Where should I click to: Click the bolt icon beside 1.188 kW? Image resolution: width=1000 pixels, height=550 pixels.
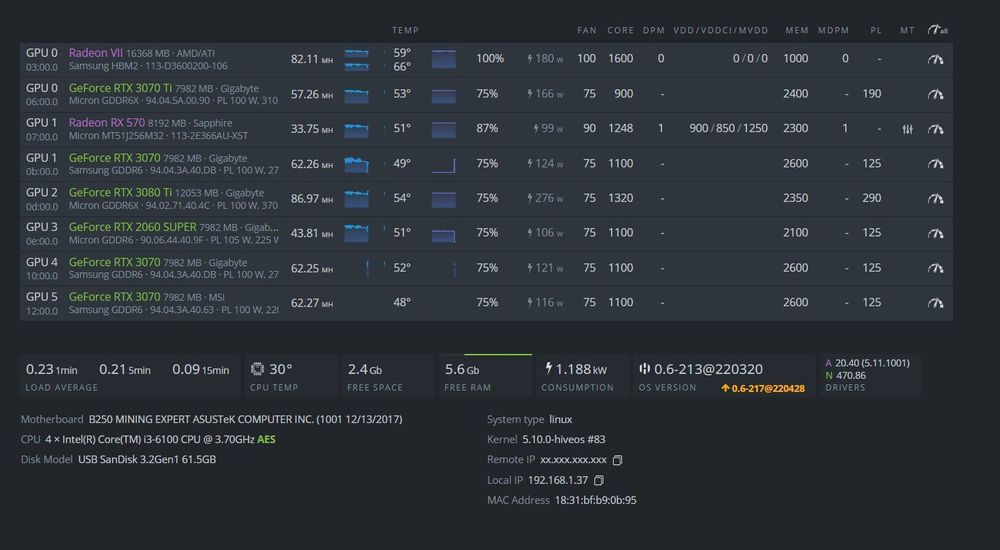pos(548,368)
